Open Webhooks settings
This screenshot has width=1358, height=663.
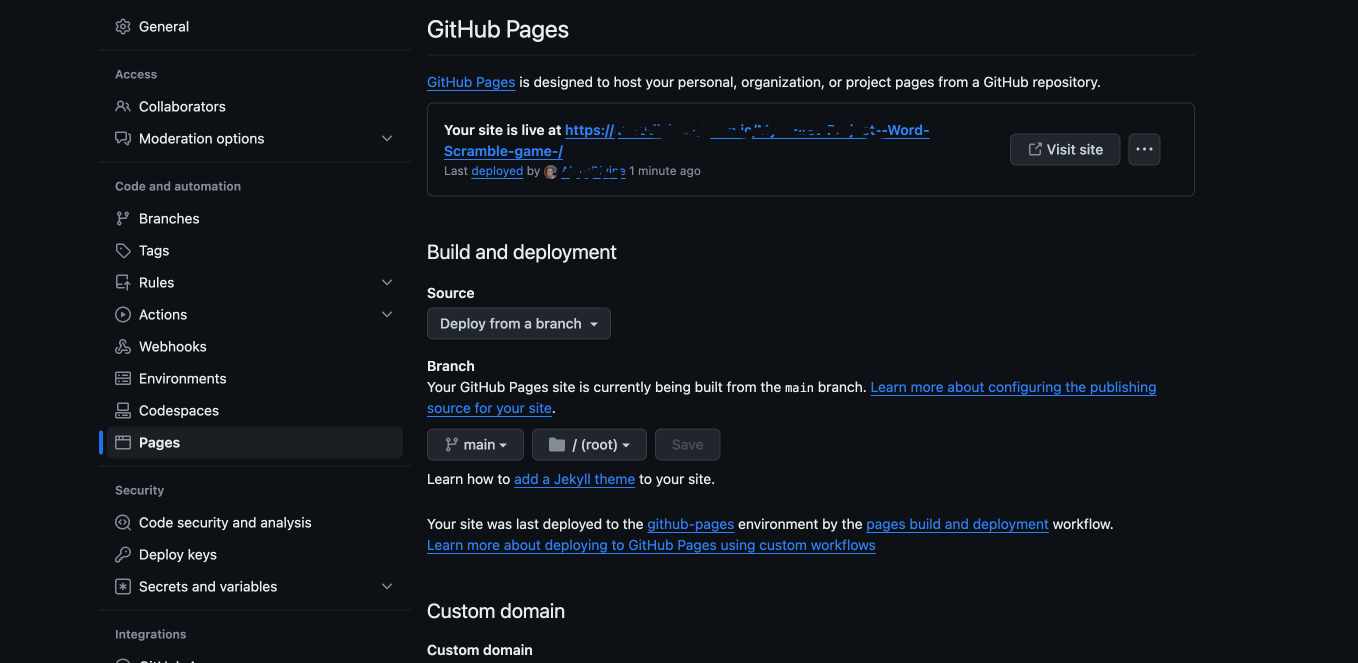255,347
